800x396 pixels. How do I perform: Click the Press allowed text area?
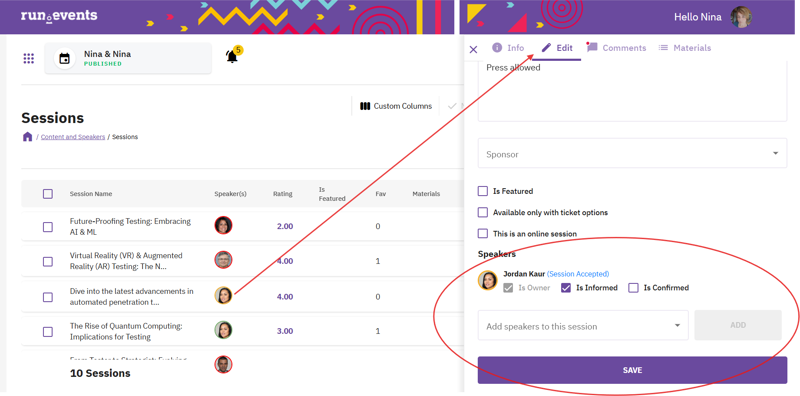632,91
